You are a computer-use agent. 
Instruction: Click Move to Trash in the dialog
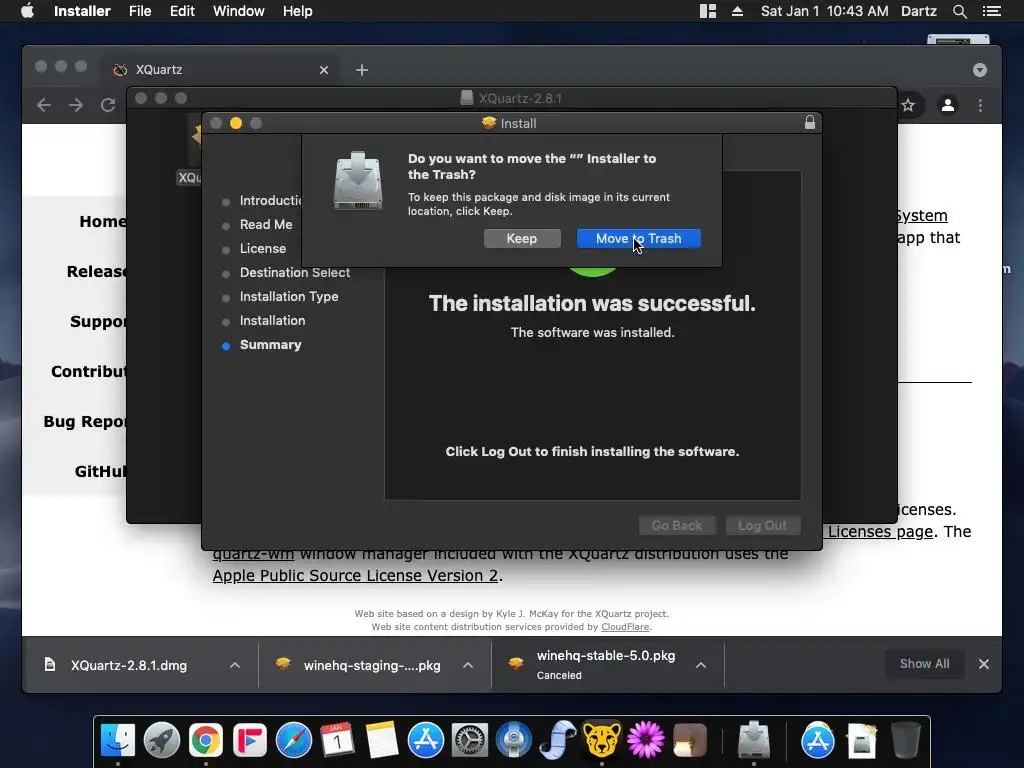point(638,238)
